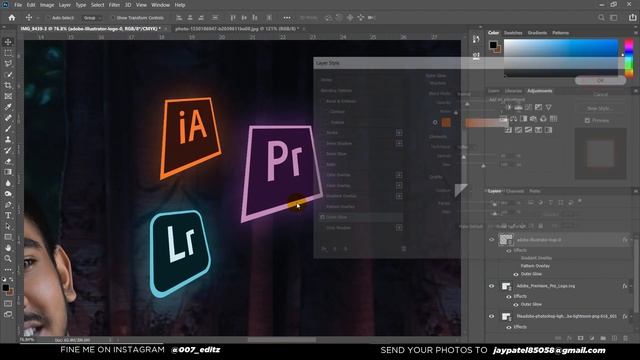The image size is (640, 360).
Task: Click the toolbar foreground color swatch
Action: (x=6, y=288)
